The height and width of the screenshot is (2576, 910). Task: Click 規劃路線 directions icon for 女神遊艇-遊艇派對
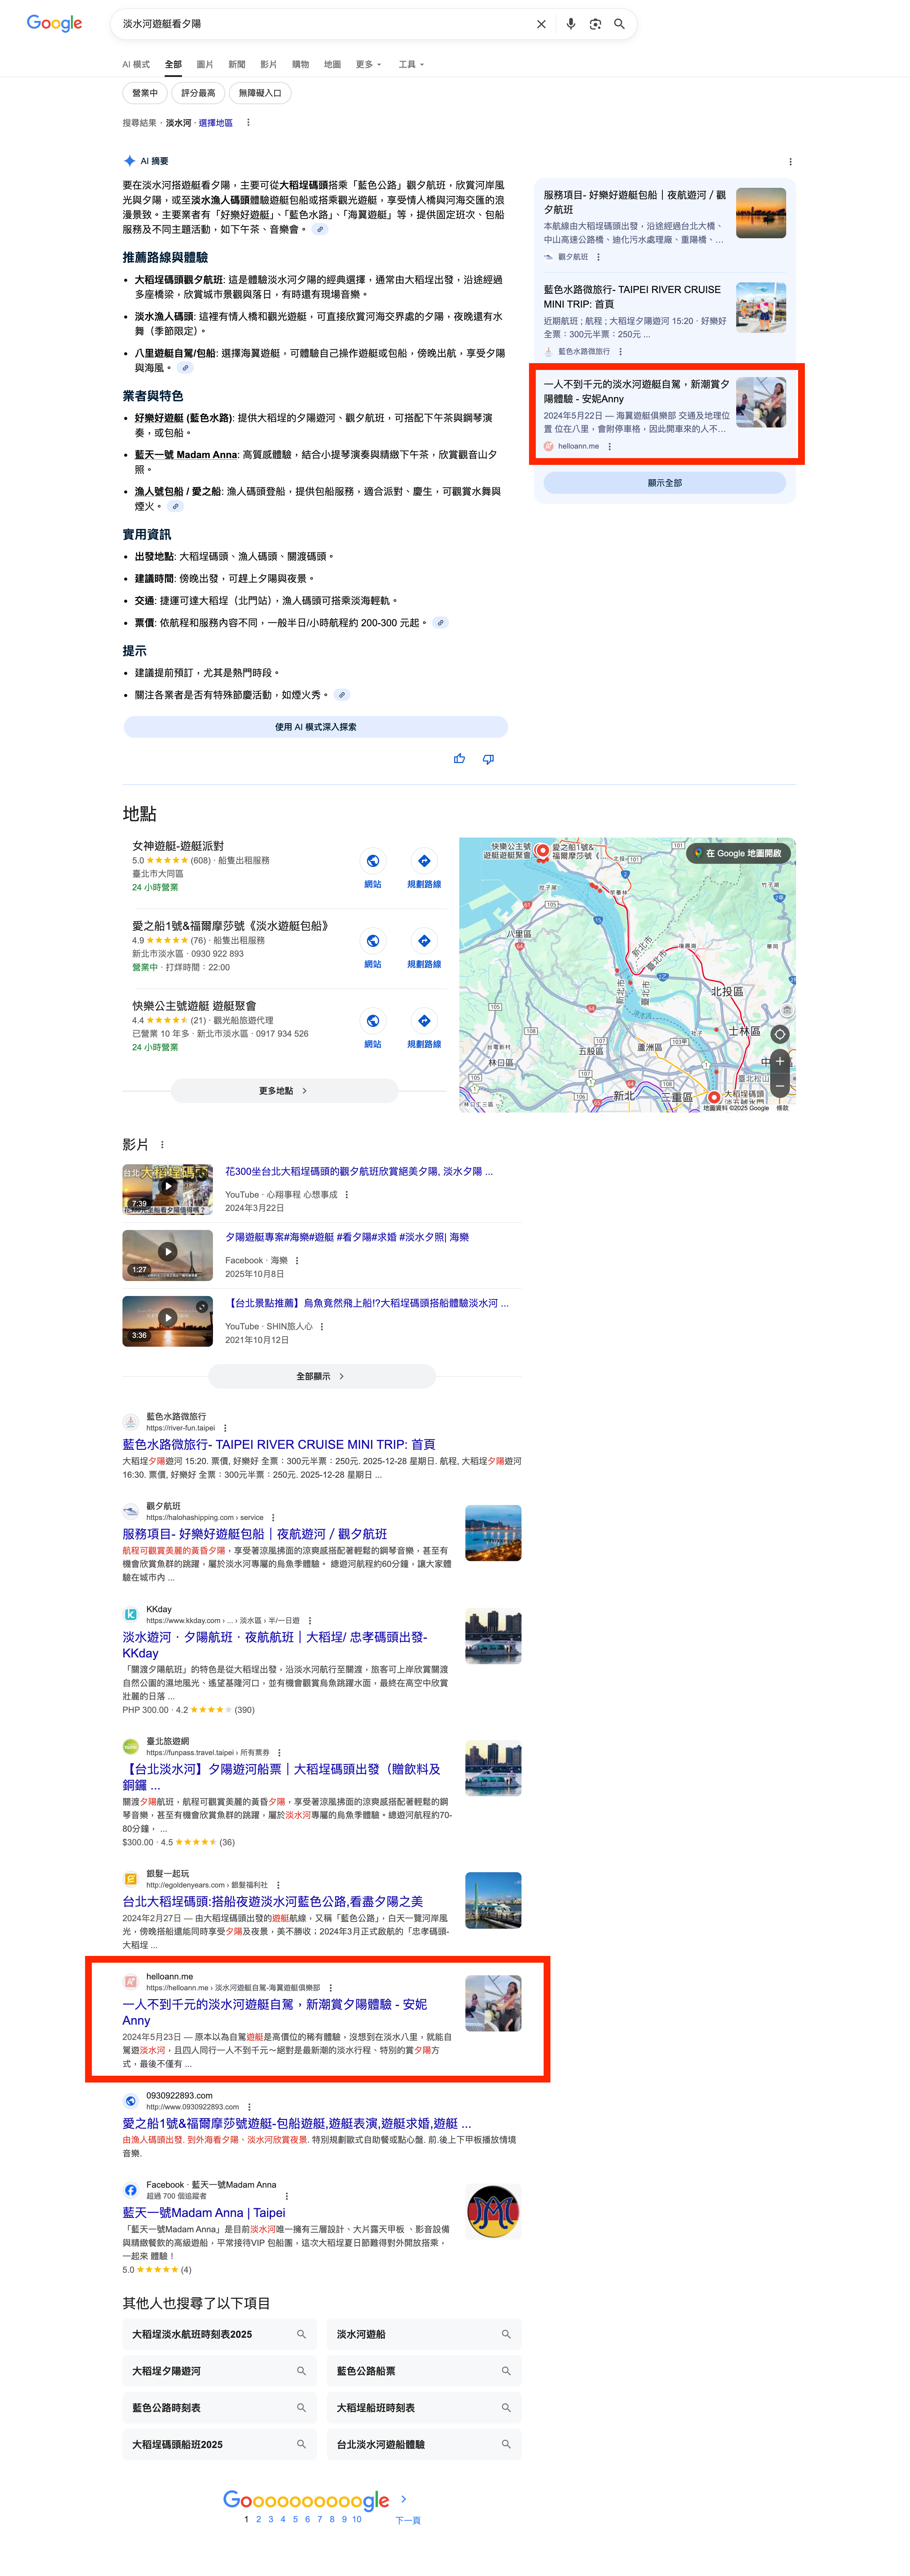click(424, 861)
